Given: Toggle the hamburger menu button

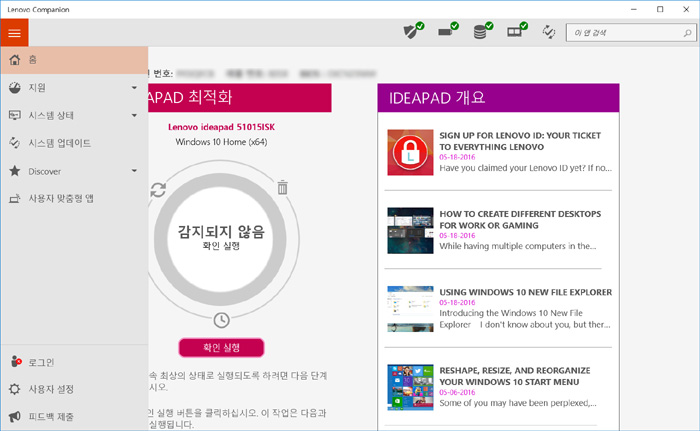Looking at the screenshot, I should (x=14, y=33).
